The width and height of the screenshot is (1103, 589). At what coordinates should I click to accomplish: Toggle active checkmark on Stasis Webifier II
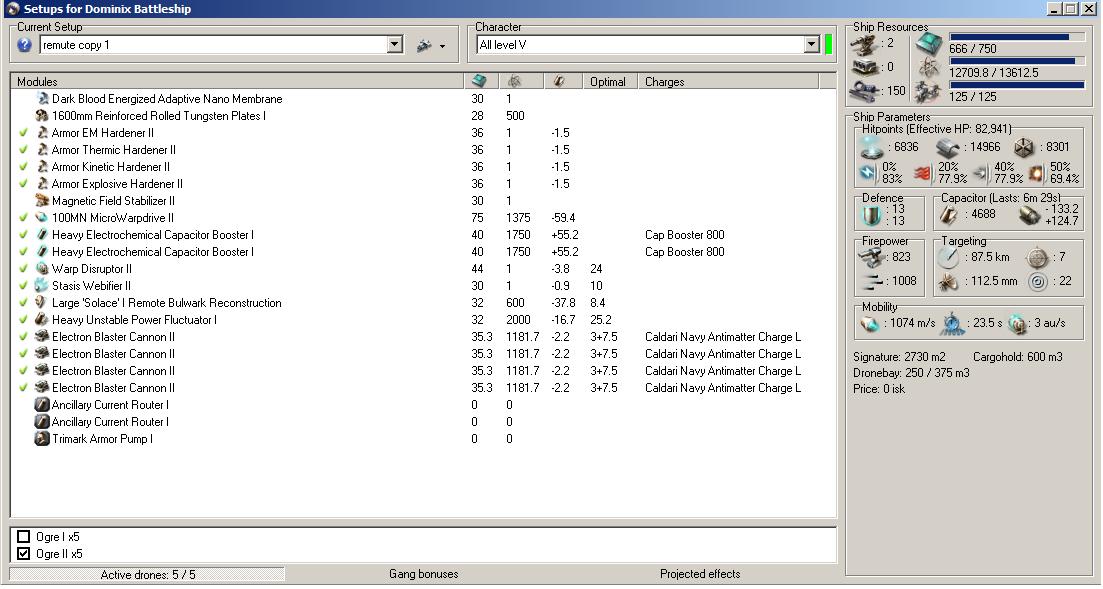[x=23, y=286]
